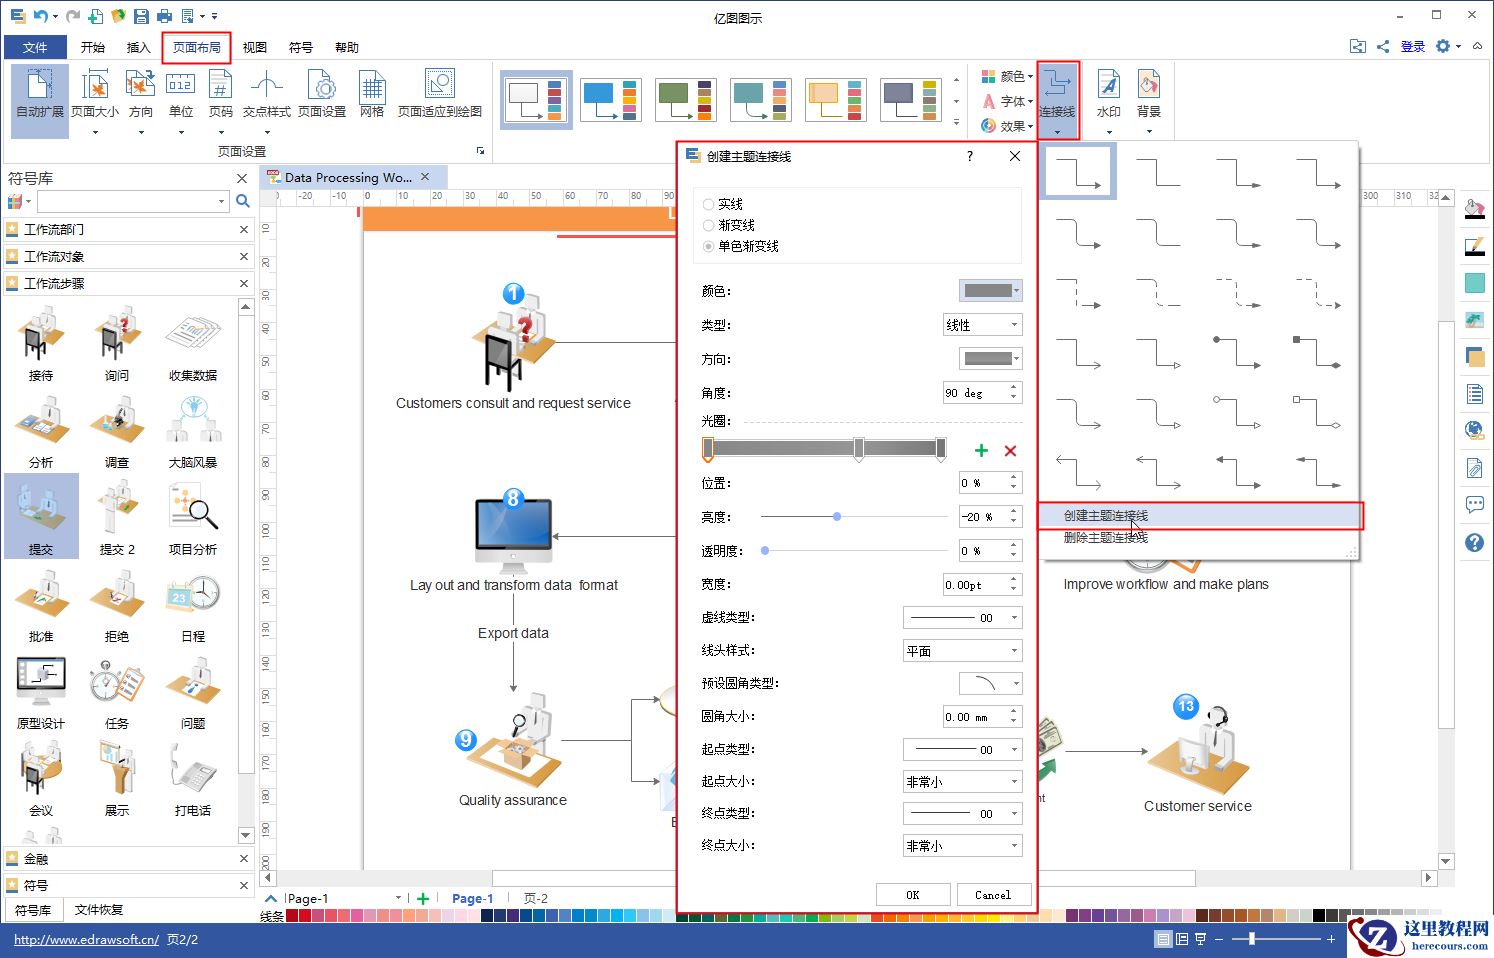Image resolution: width=1494 pixels, height=958 pixels.
Task: Click the help question mark sidebar icon
Action: (x=1474, y=542)
